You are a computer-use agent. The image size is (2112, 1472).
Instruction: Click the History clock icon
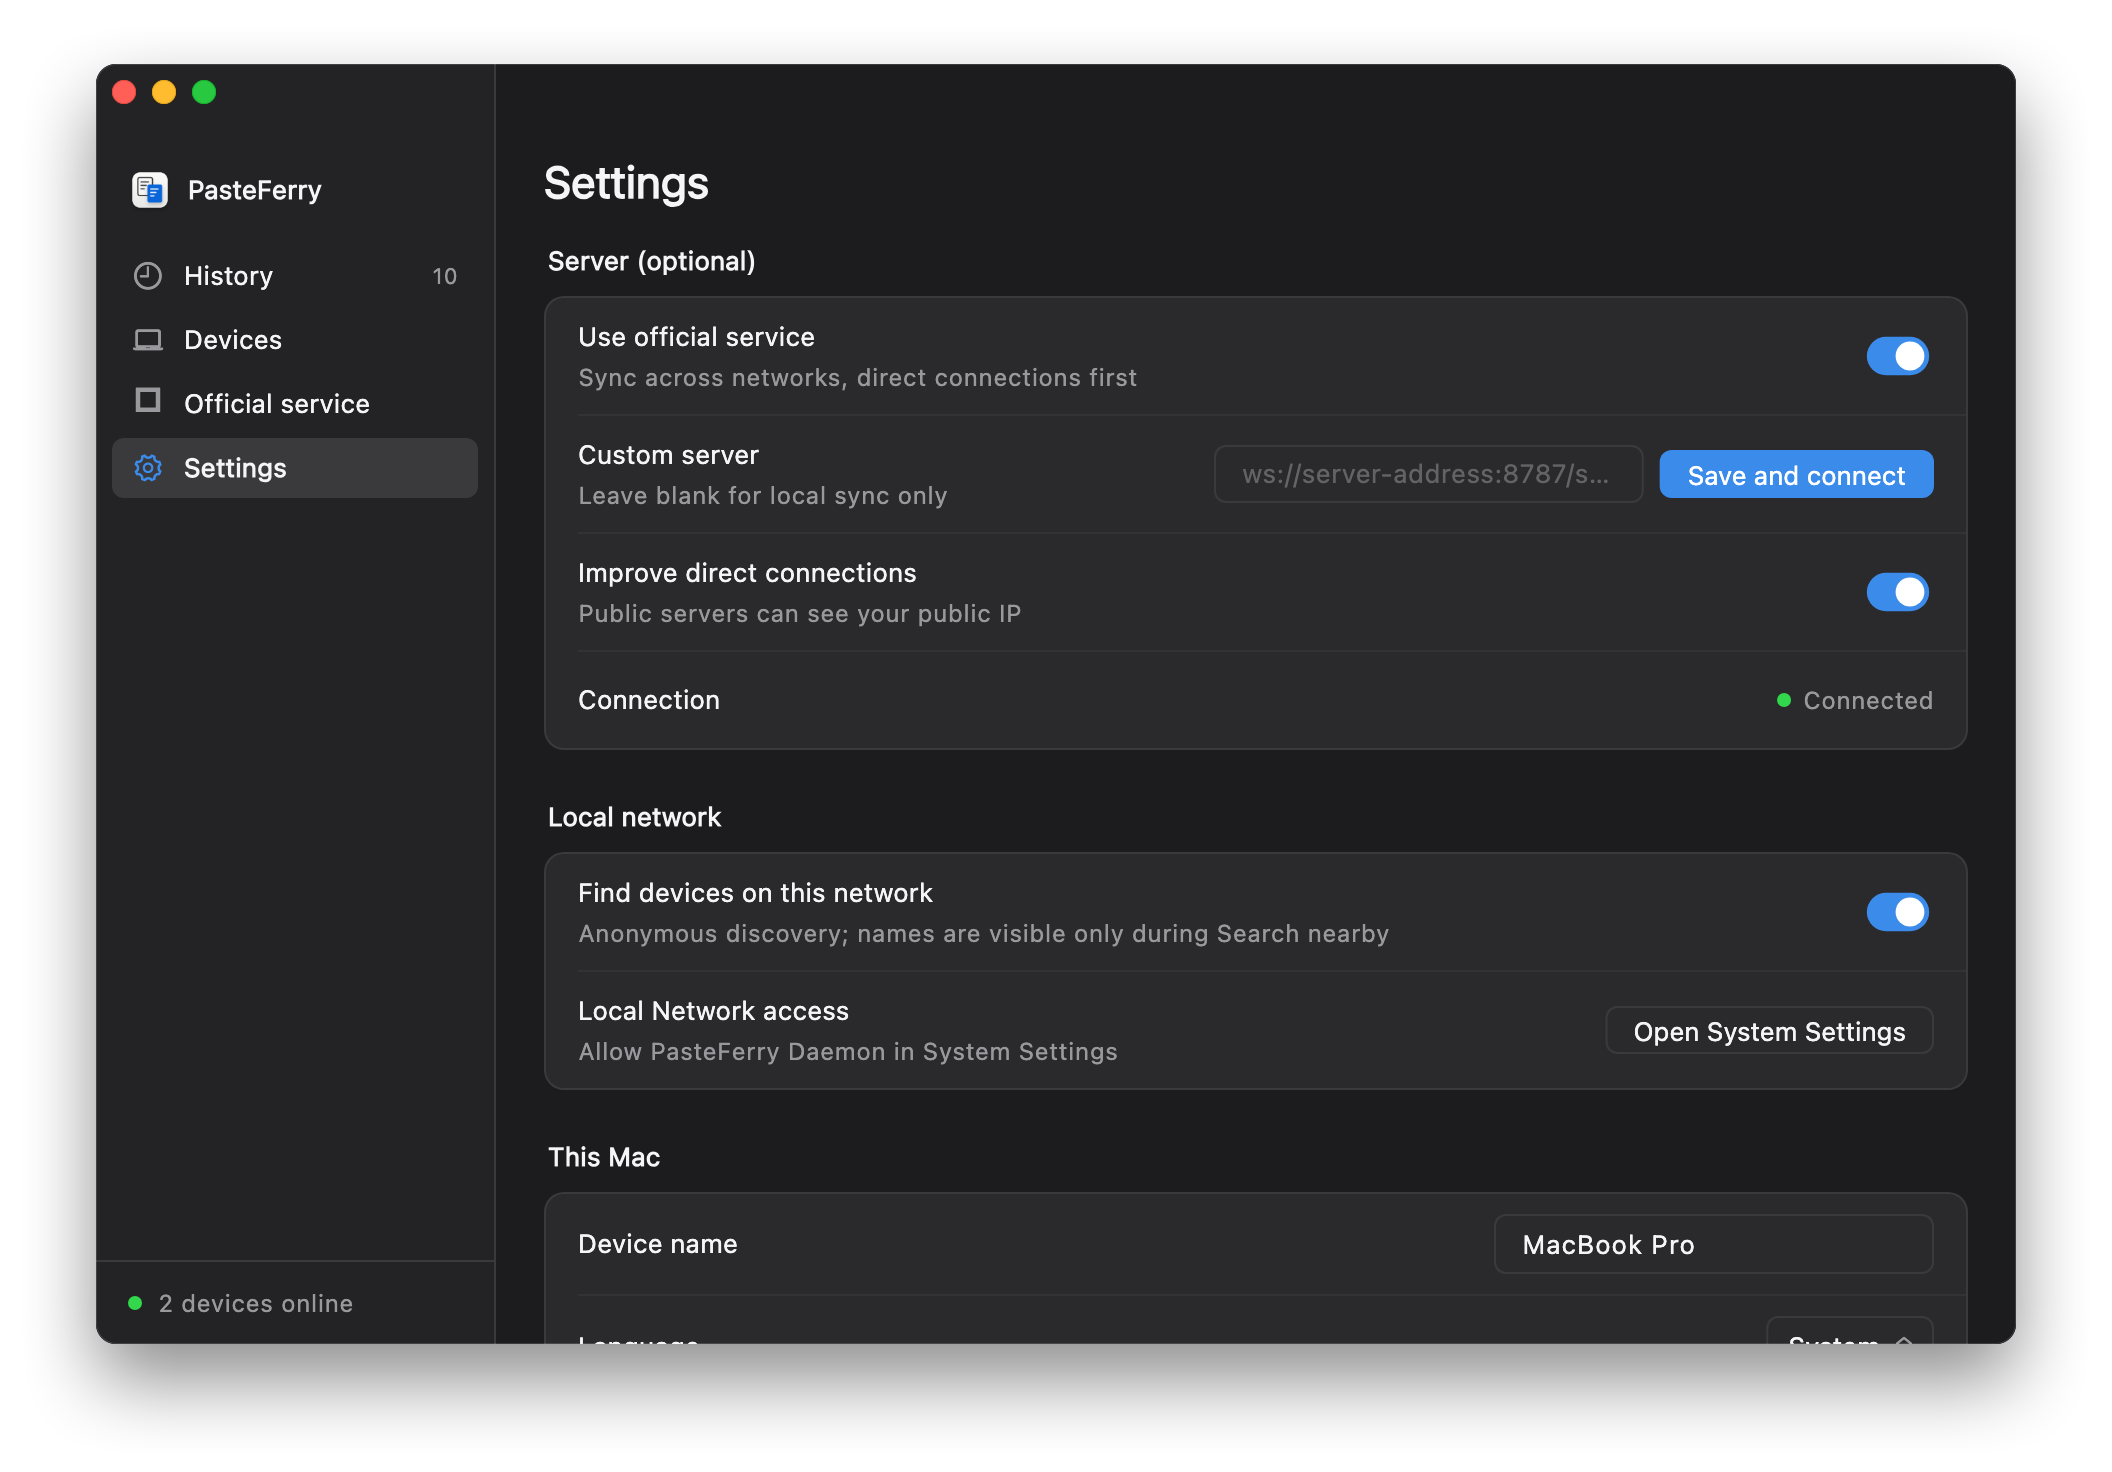[x=148, y=276]
